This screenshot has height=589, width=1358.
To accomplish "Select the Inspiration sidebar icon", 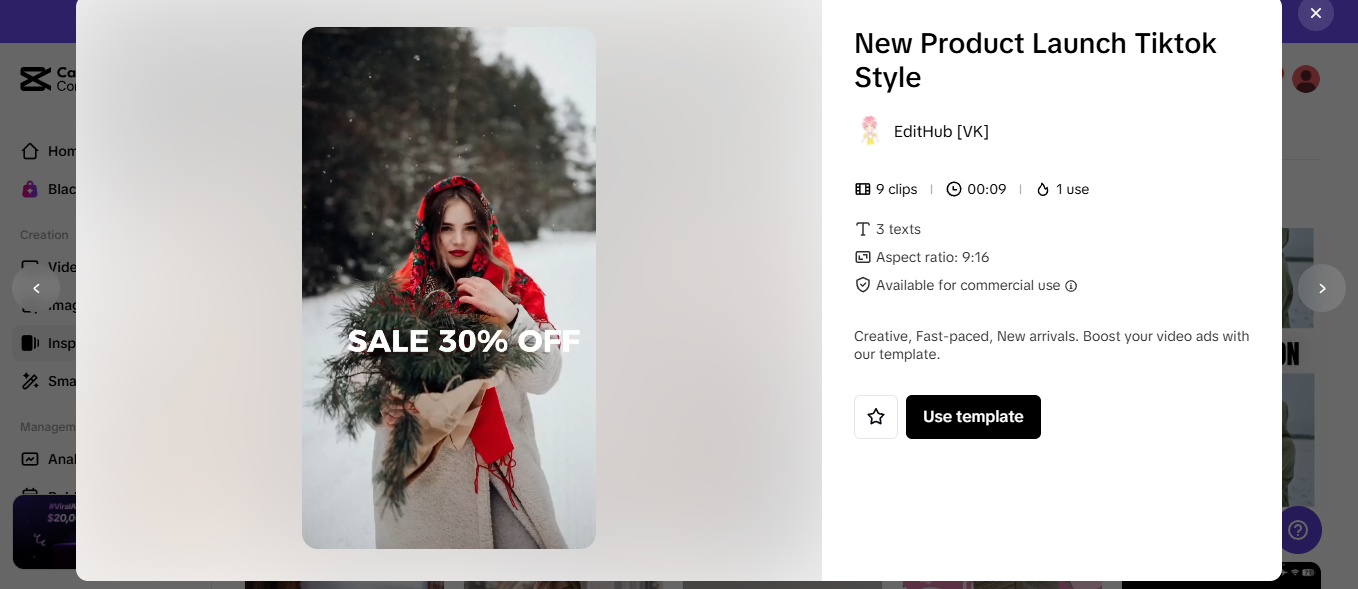I will click(x=30, y=343).
